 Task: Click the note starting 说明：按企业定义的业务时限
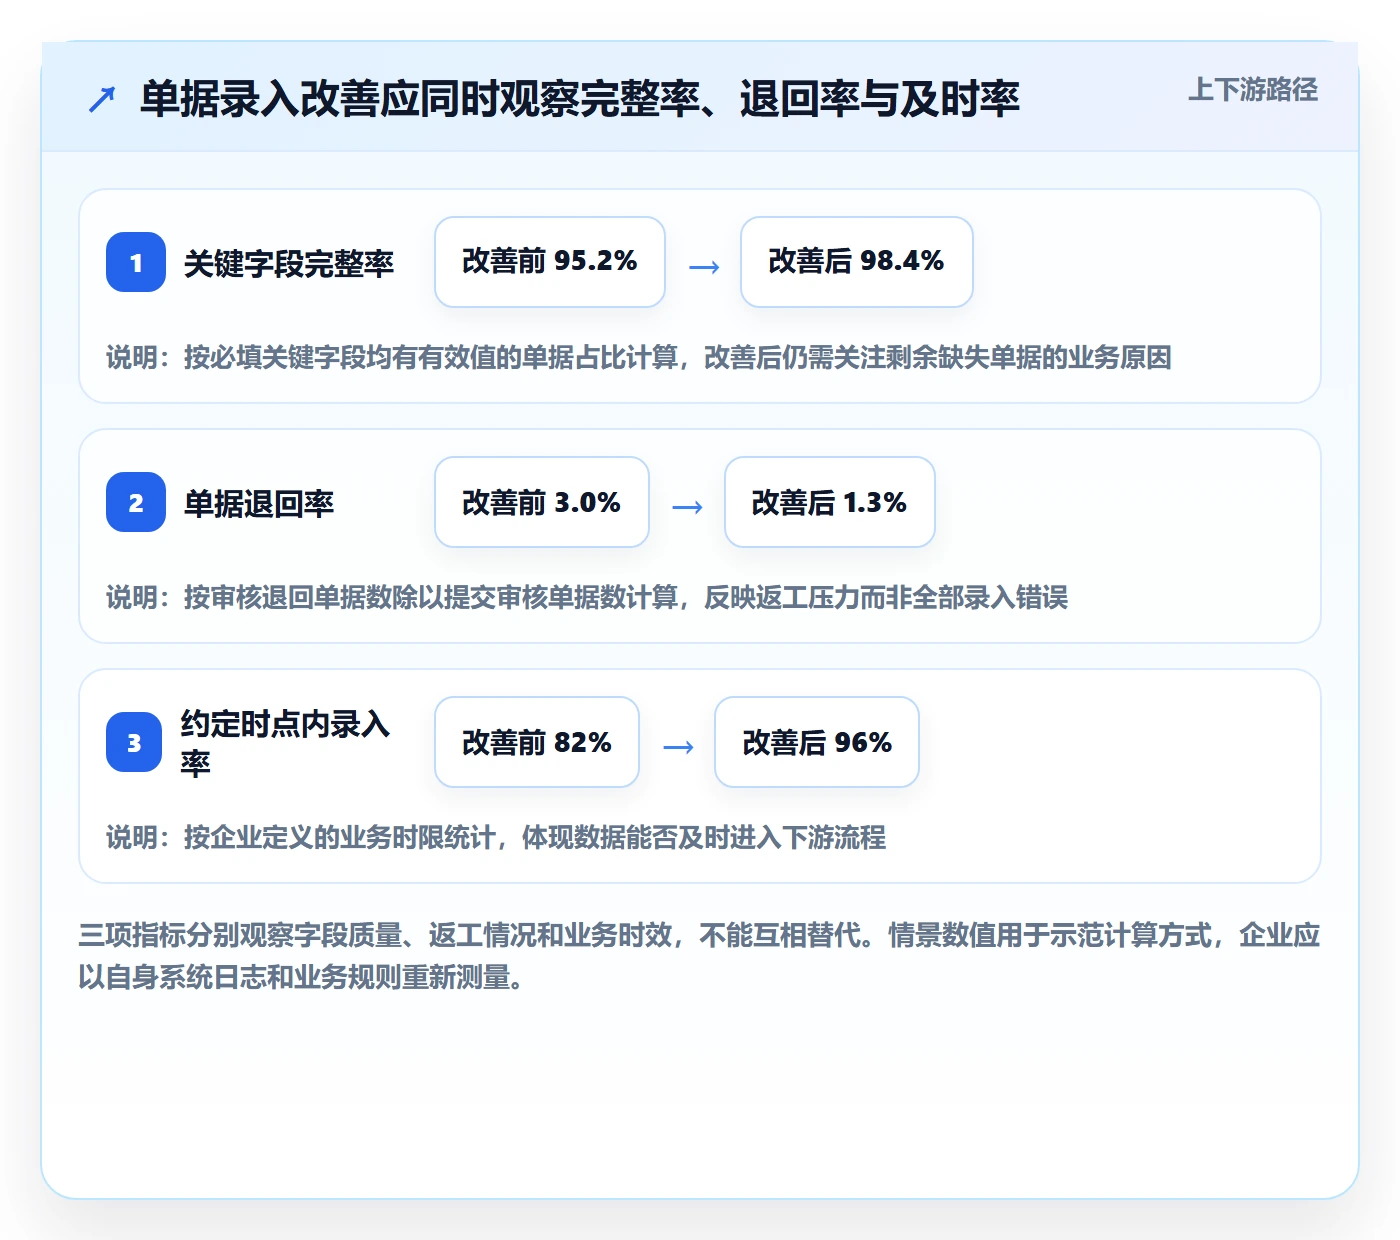[496, 837]
